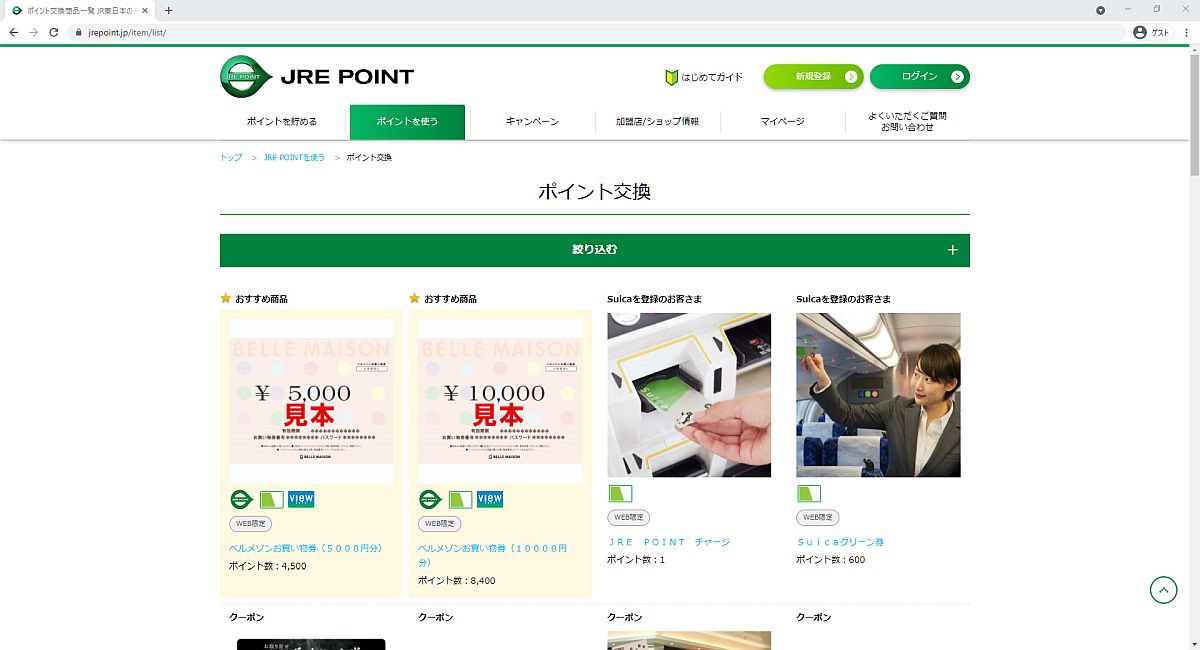The image size is (1200, 650).
Task: Open the ゲスト profile button
Action: coord(1152,32)
